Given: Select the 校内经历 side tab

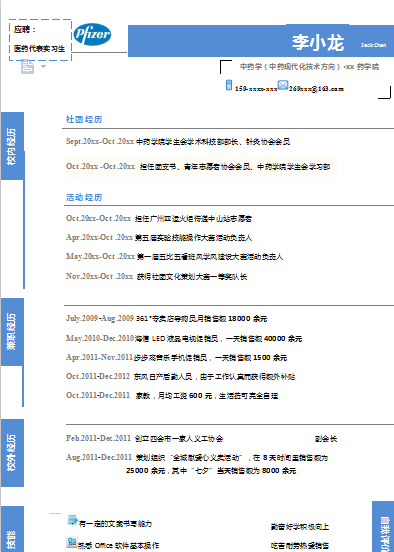Looking at the screenshot, I should tap(12, 146).
